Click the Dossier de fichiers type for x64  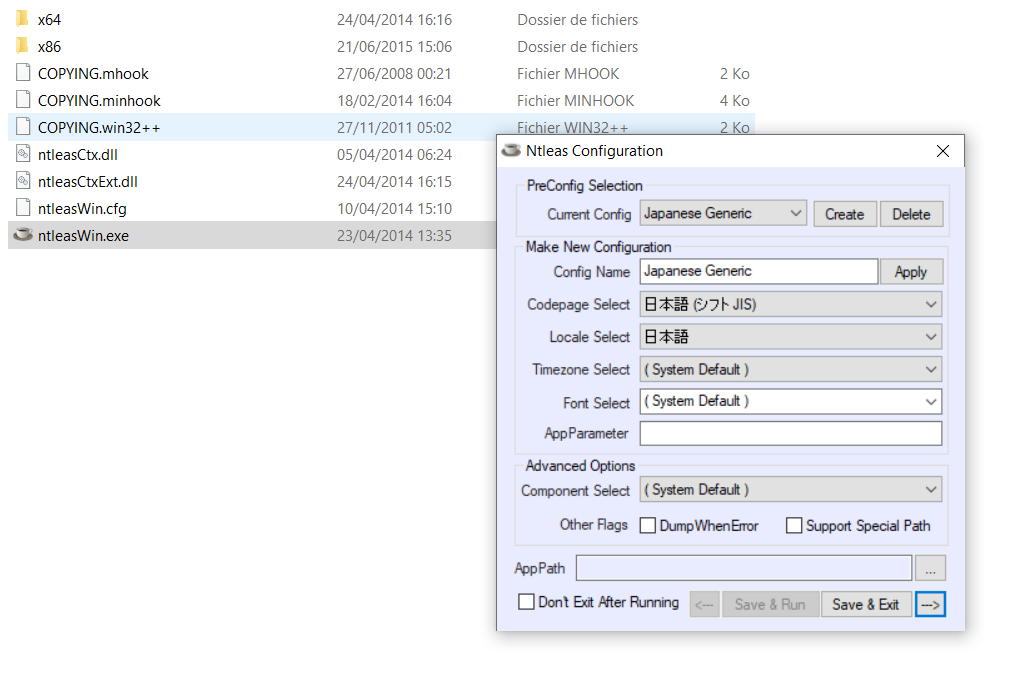[578, 19]
